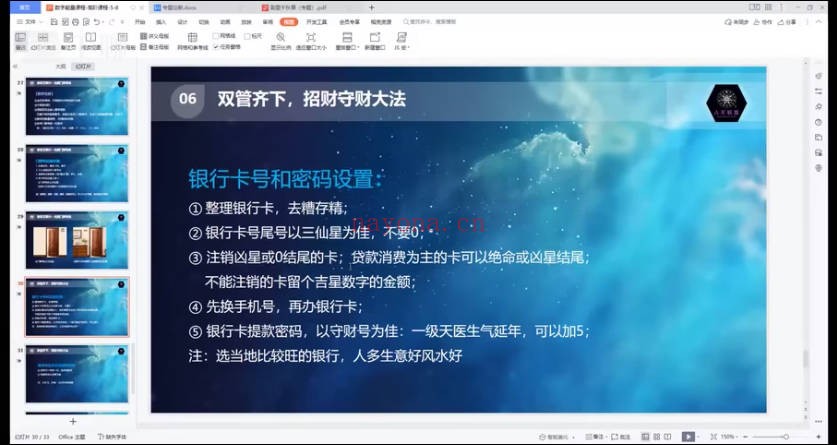Open the Developer Tools (开发工具) tab

click(317, 22)
